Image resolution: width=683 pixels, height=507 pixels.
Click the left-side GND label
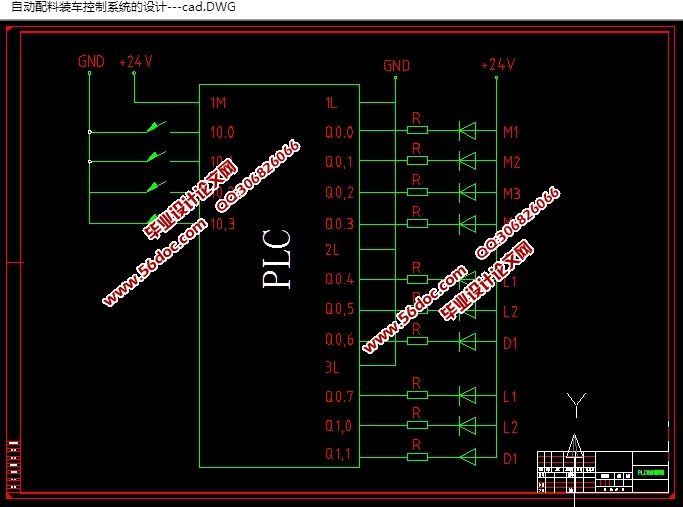coord(91,61)
